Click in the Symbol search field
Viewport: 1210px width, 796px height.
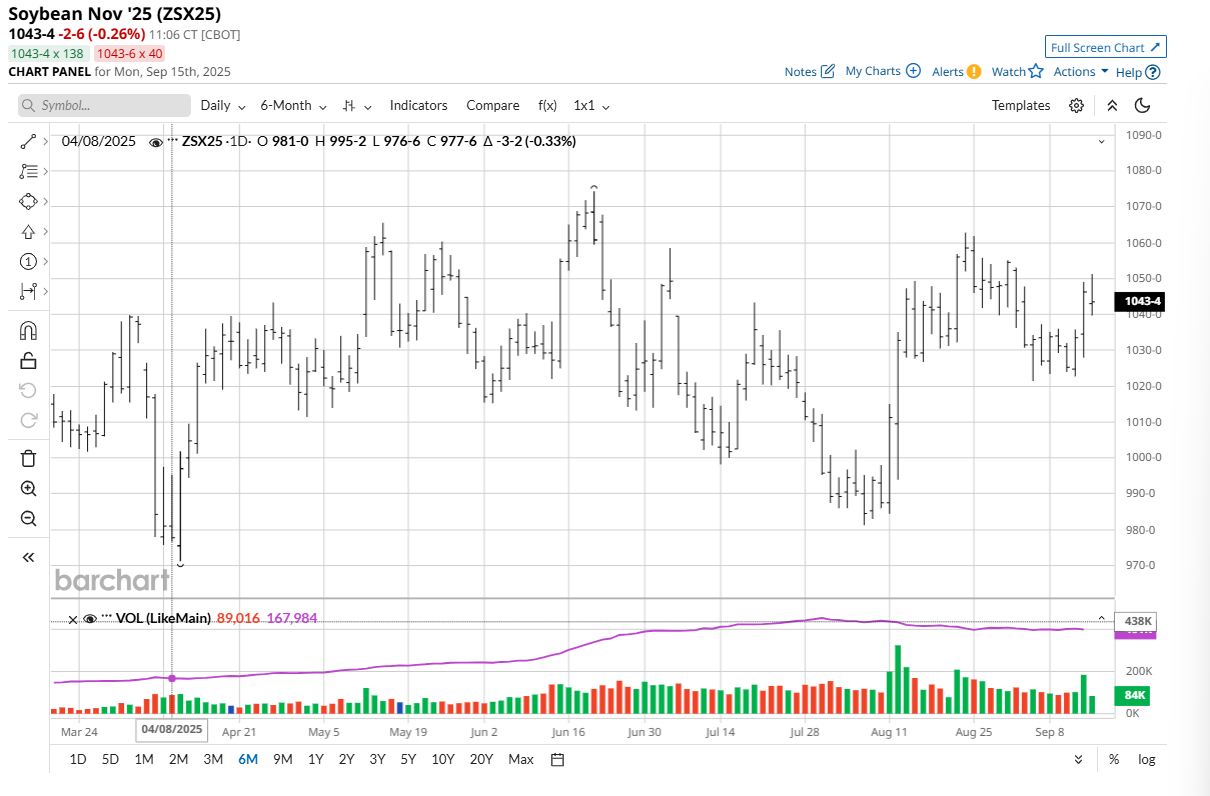105,105
